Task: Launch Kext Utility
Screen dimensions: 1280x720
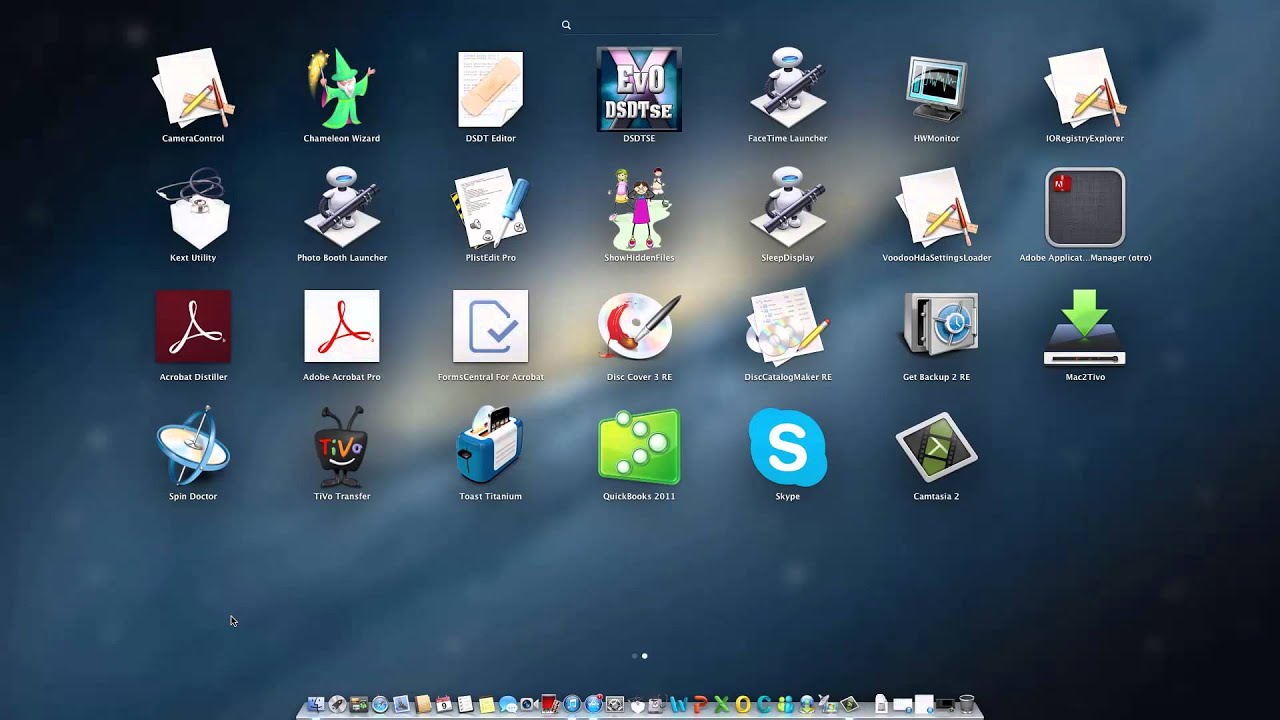Action: pyautogui.click(x=193, y=208)
